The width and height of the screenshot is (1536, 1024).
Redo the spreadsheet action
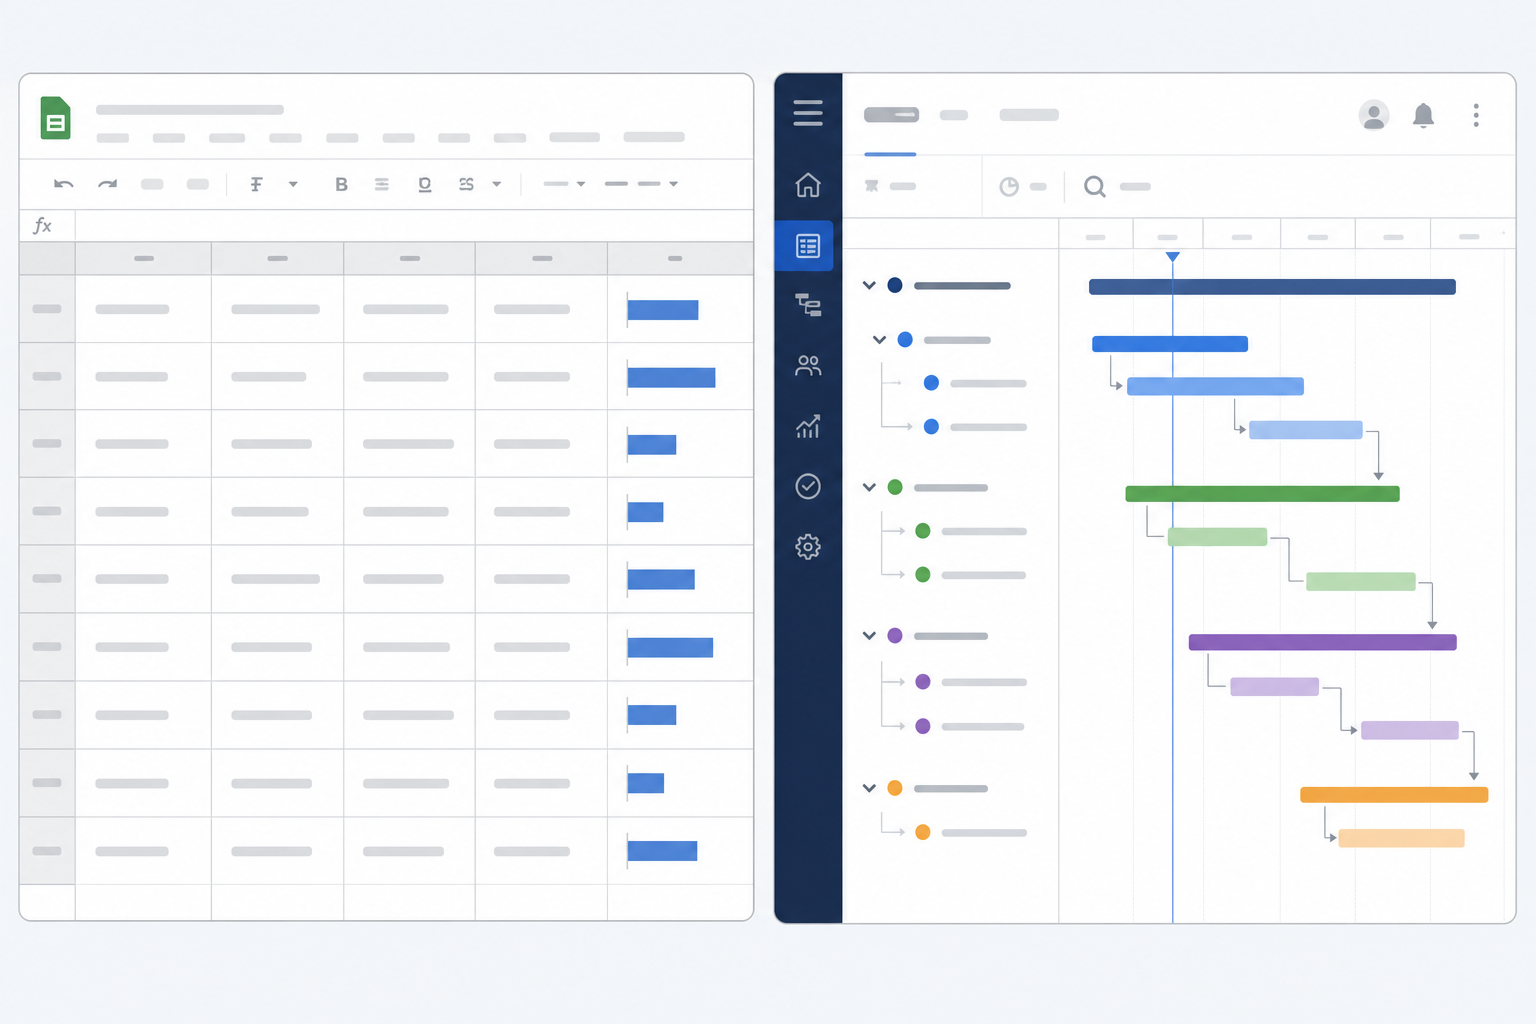coord(107,184)
